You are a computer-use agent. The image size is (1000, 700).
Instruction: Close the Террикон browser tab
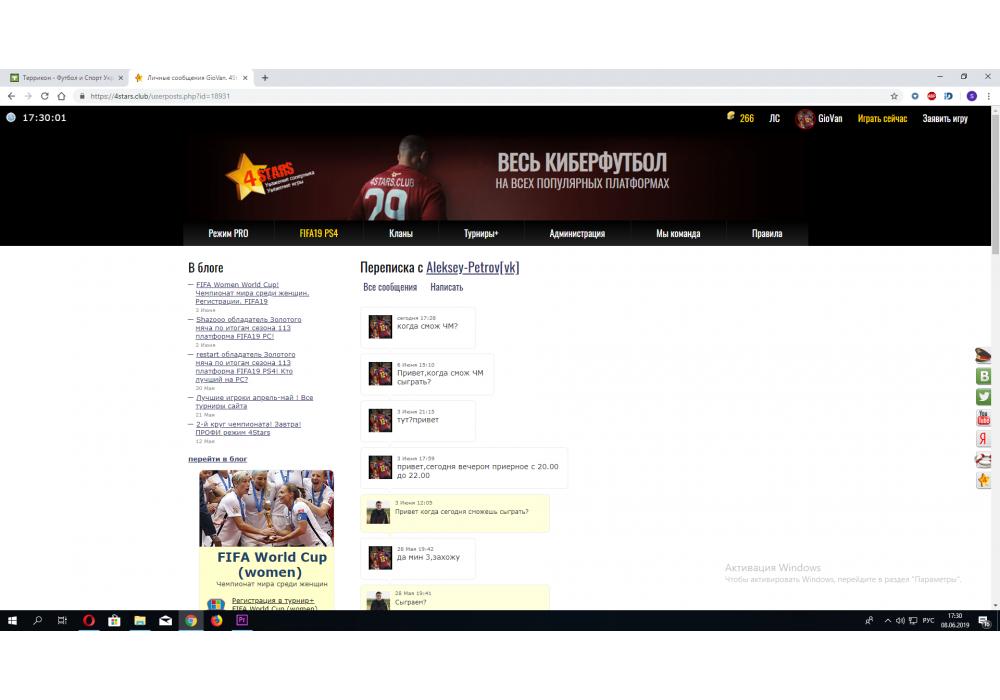point(121,78)
